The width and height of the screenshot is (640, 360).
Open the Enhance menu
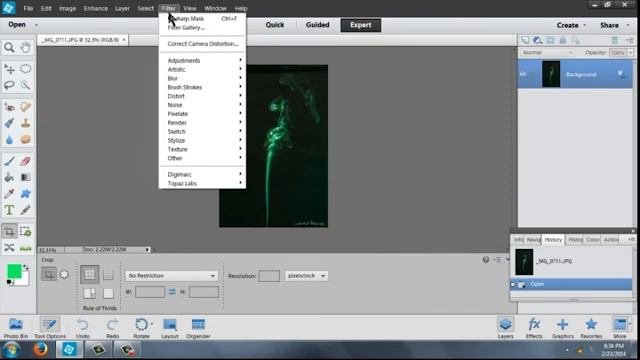96,8
